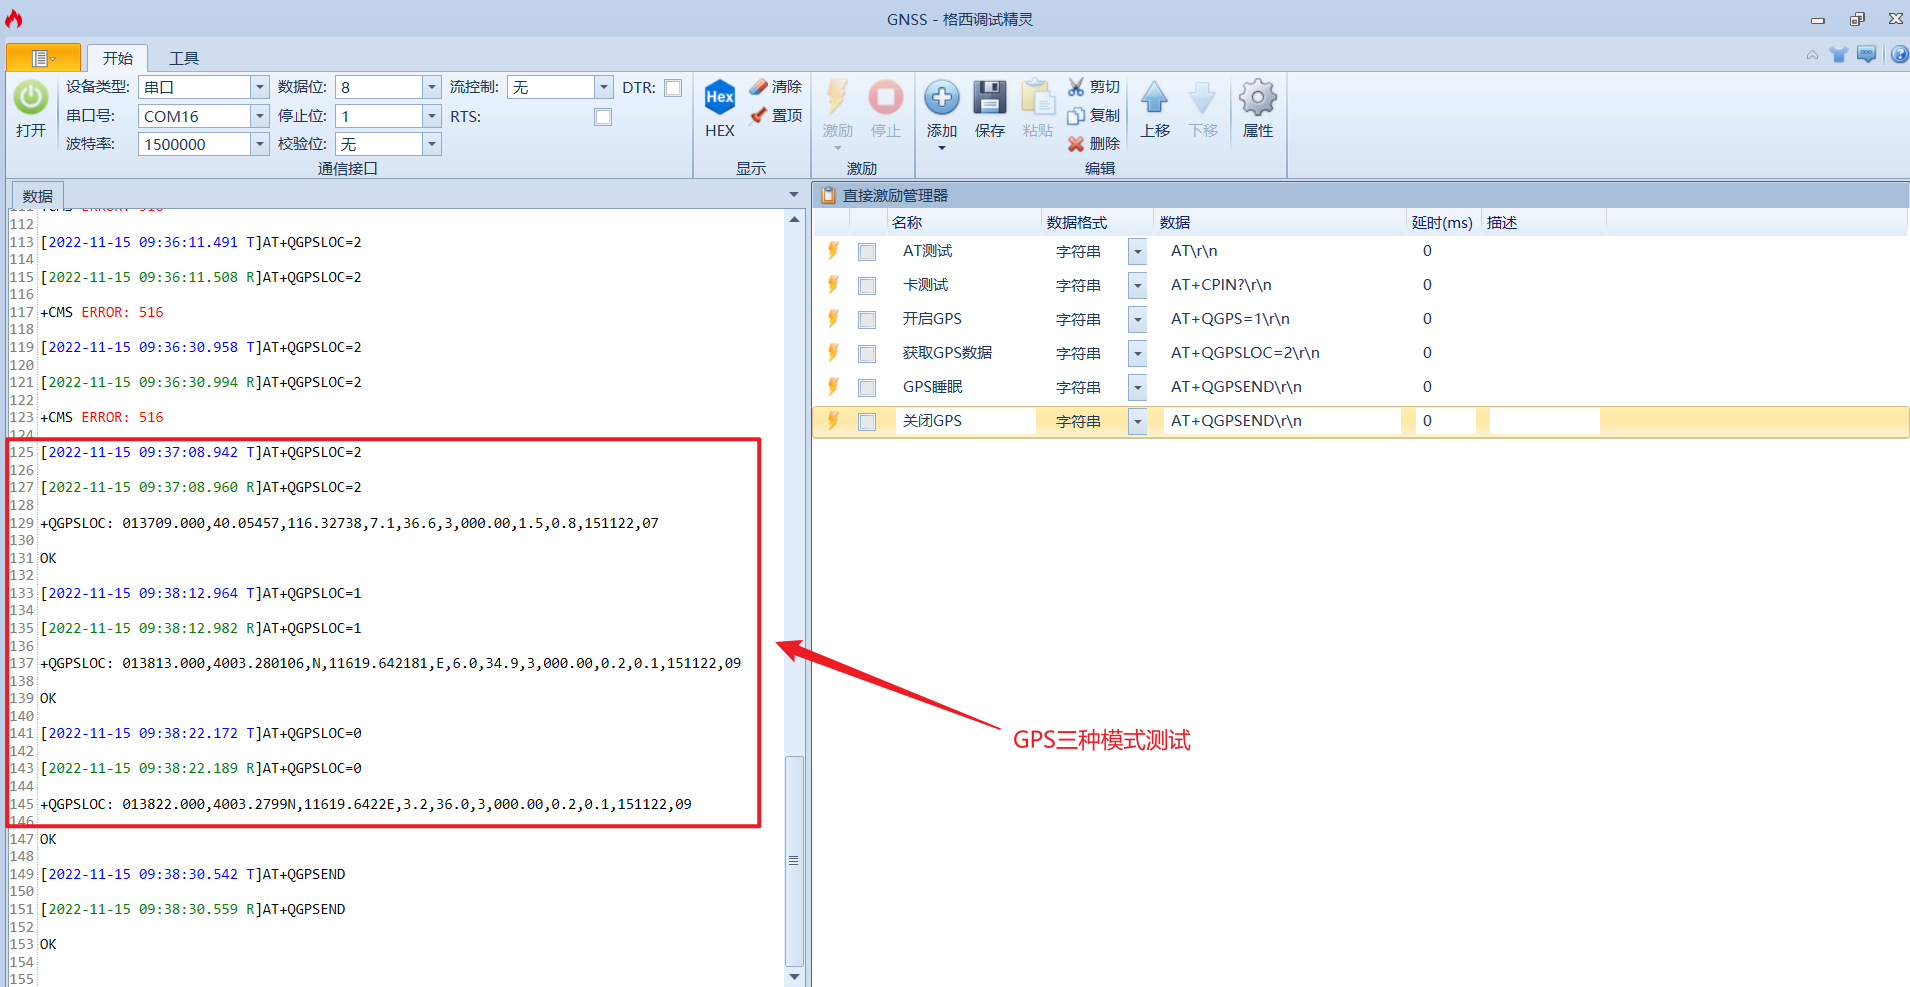Open the 数据位 data bits dropdown
The height and width of the screenshot is (987, 1910).
432,88
